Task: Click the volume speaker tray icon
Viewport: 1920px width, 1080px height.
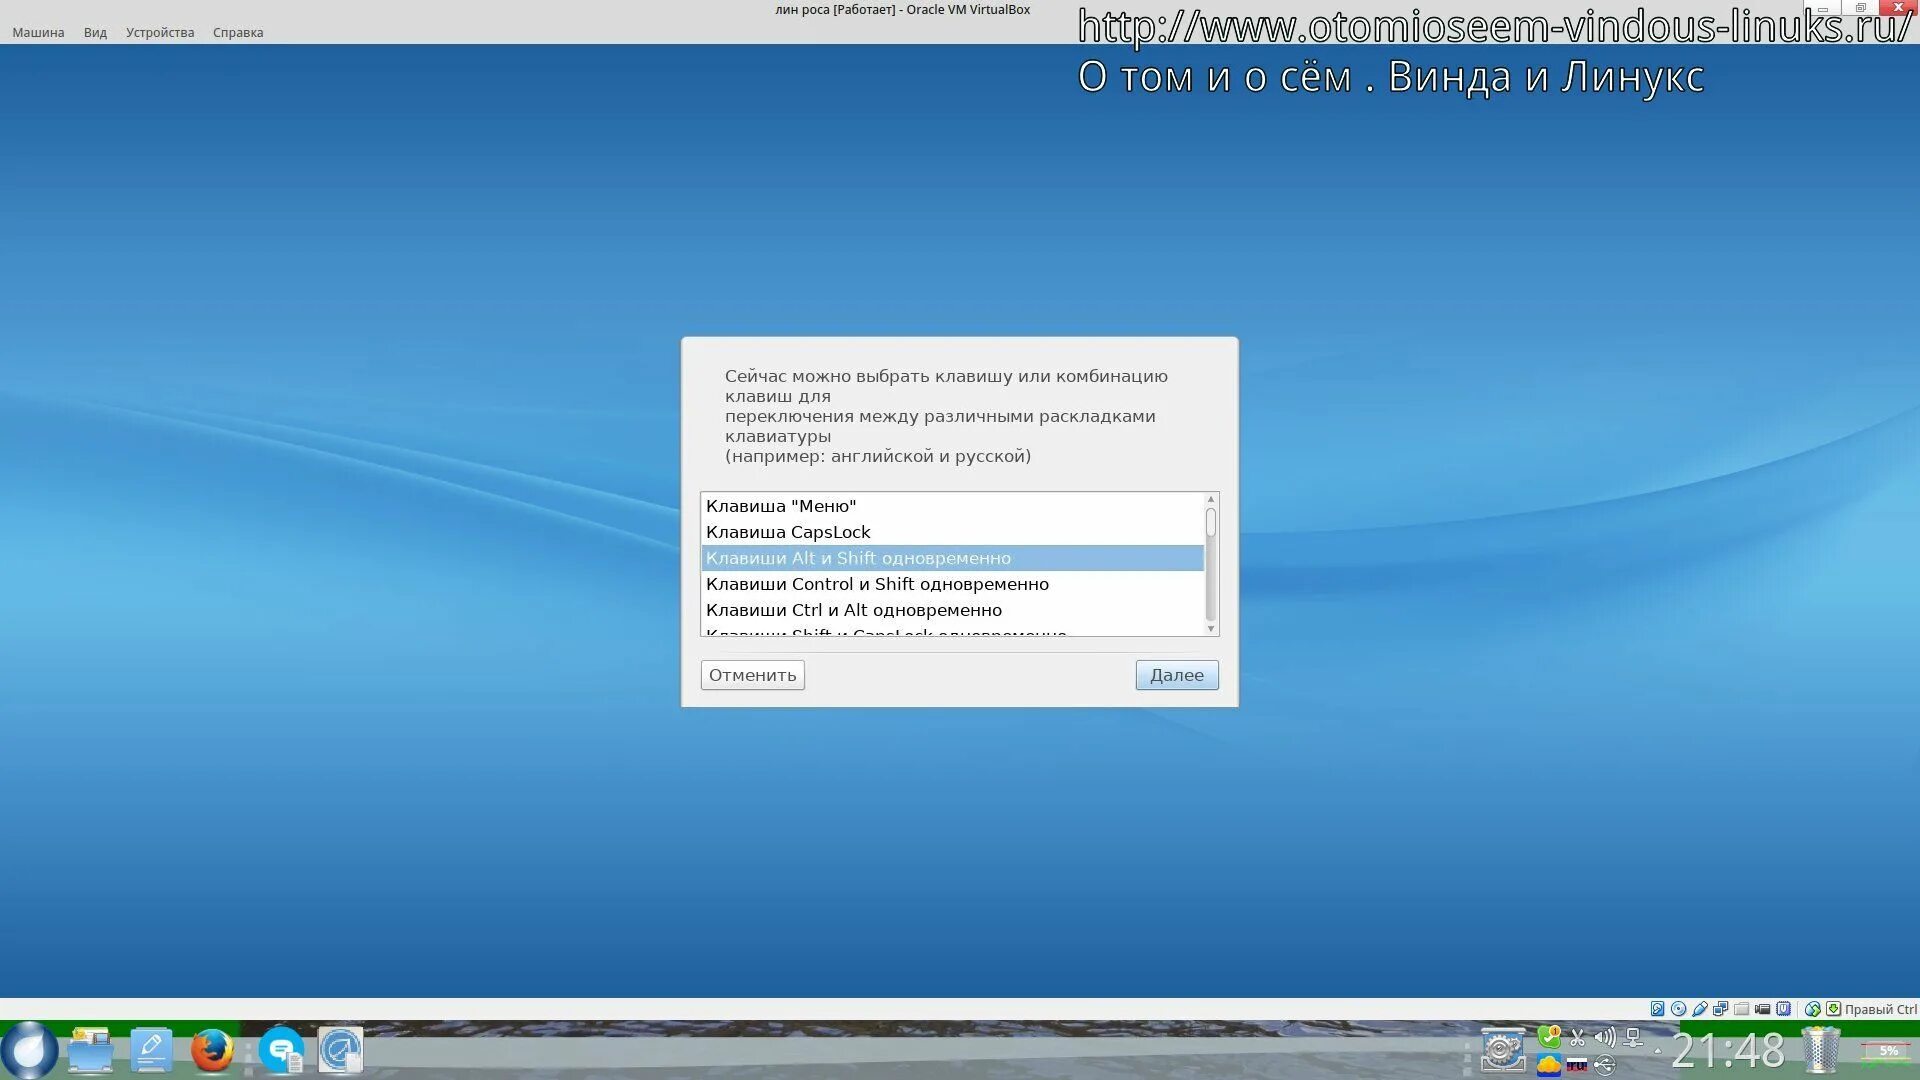Action: (x=1605, y=1038)
